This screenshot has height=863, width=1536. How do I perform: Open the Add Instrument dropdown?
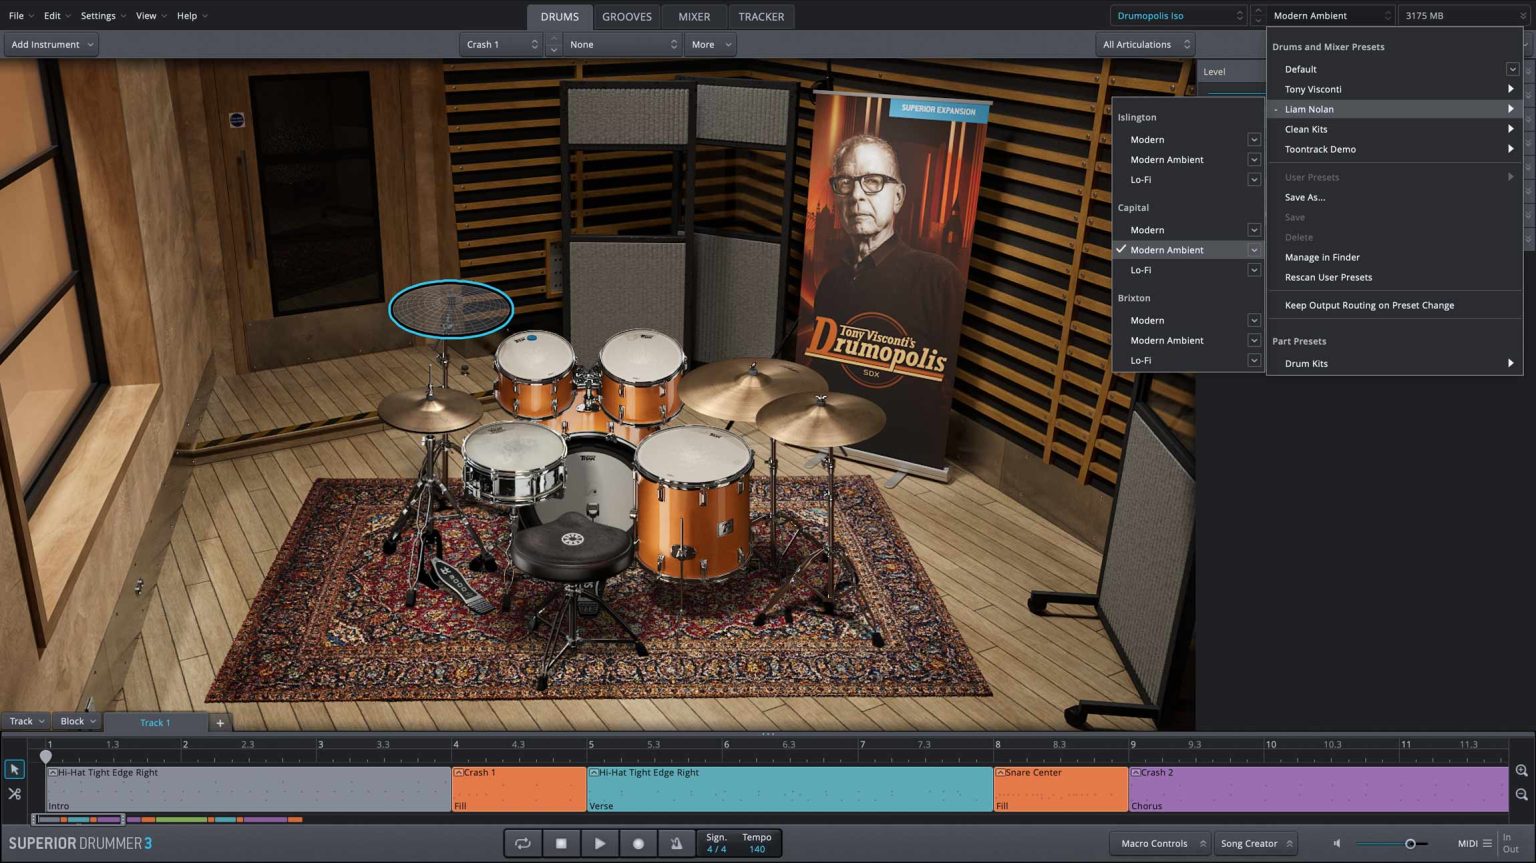(51, 44)
